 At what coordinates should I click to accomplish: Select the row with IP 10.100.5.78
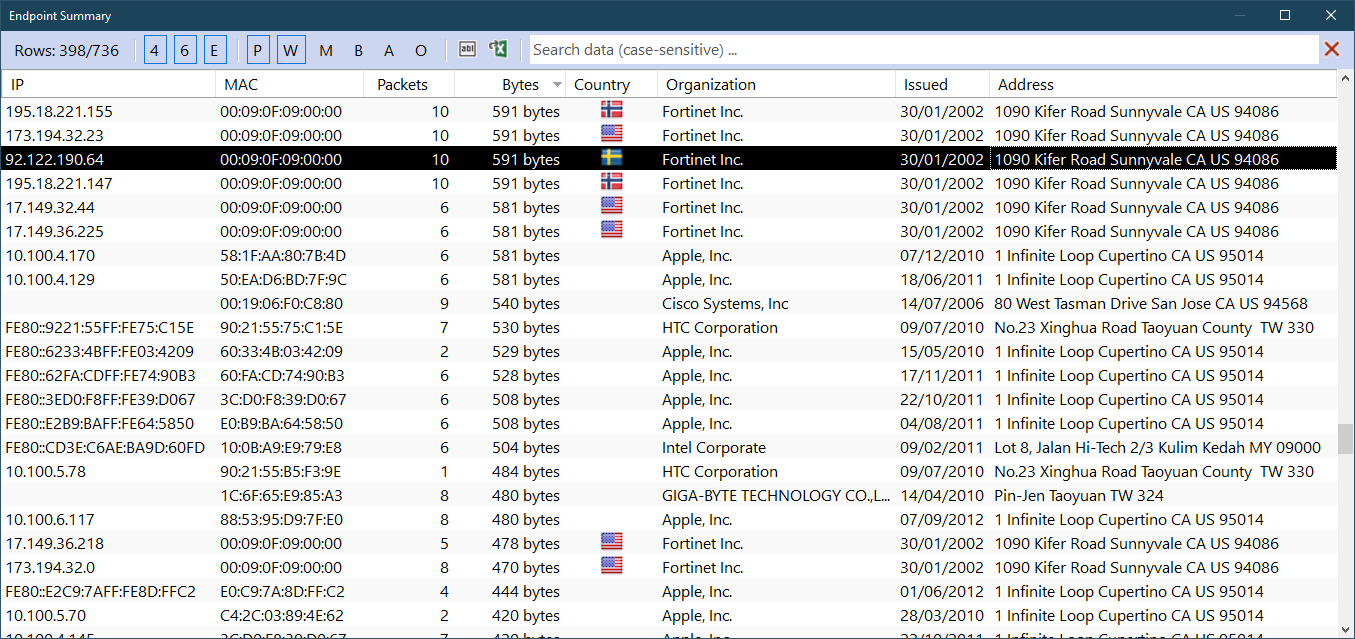click(46, 472)
